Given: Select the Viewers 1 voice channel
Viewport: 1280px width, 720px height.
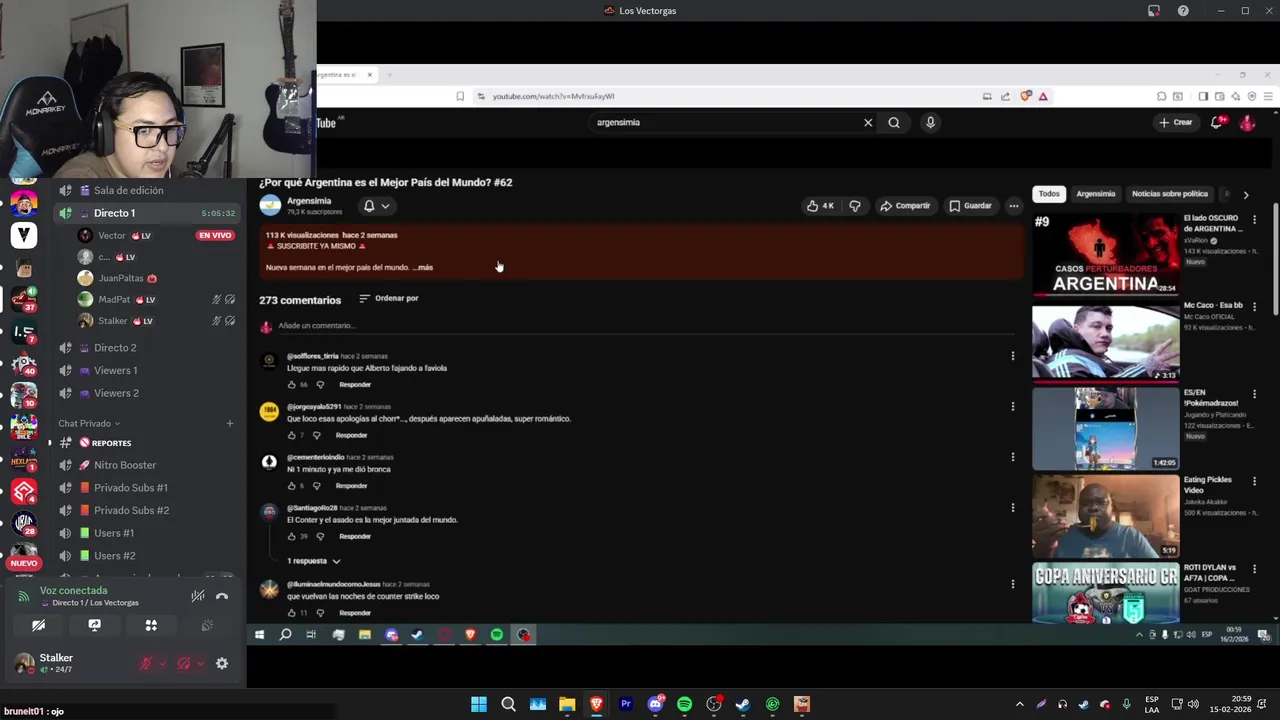Looking at the screenshot, I should 116,370.
